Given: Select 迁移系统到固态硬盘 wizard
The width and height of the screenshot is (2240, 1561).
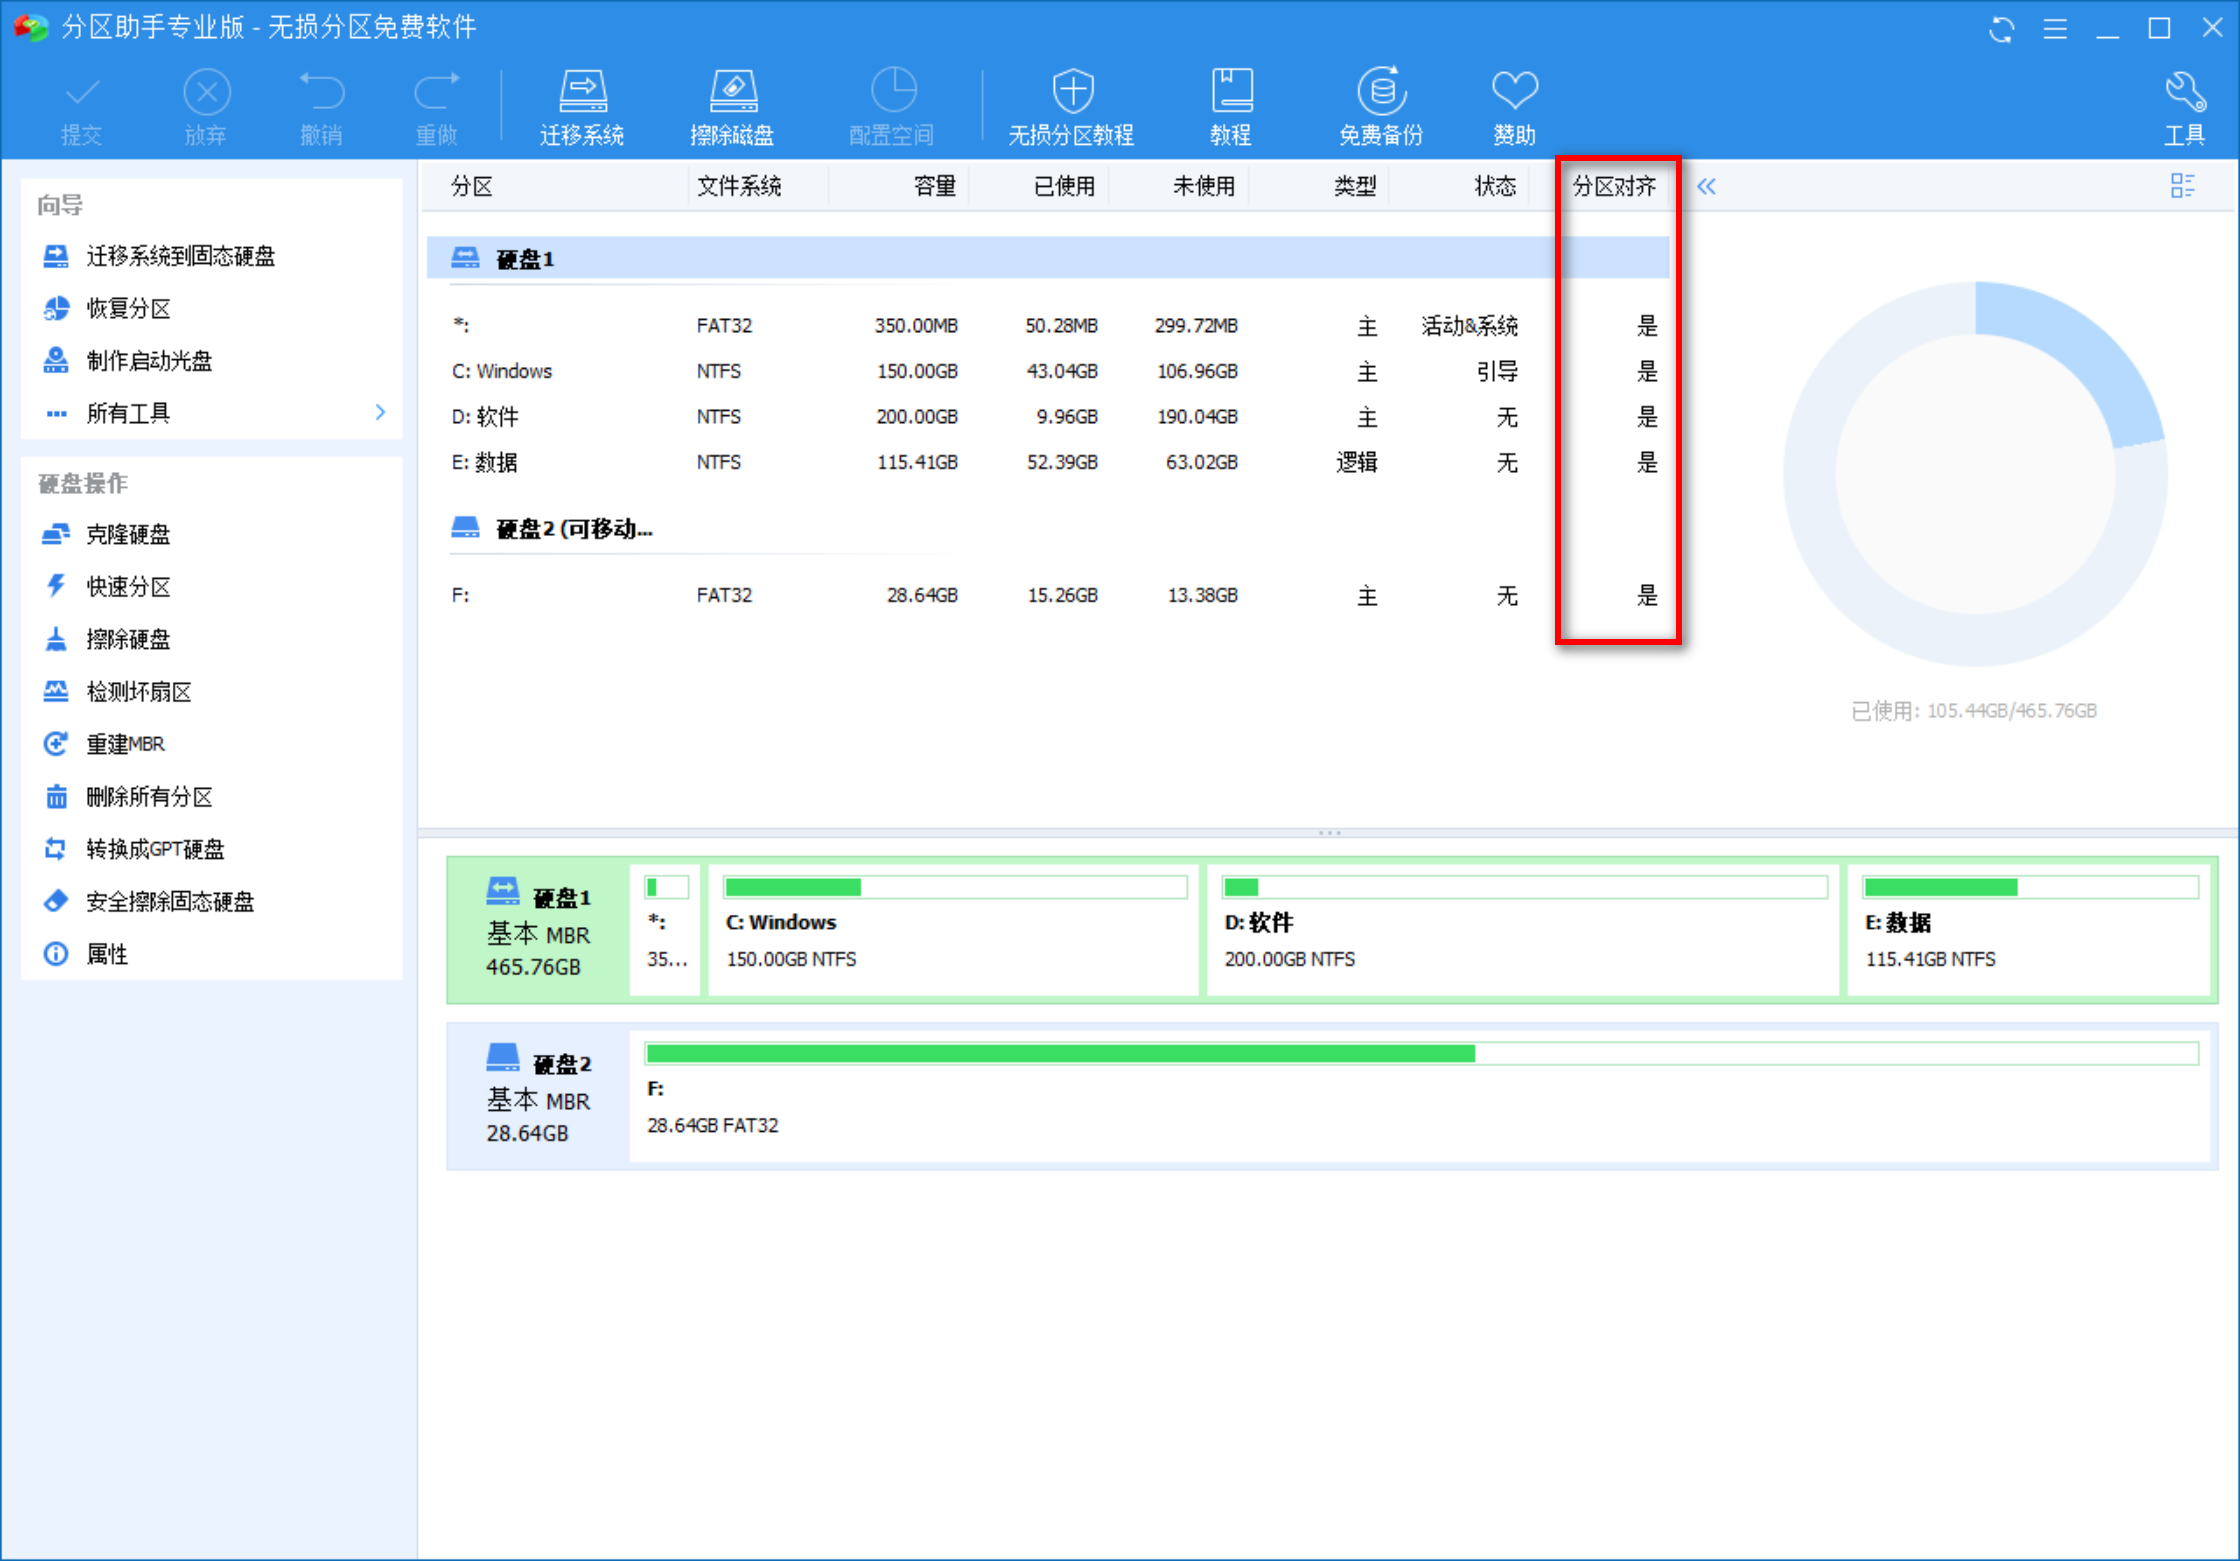Looking at the screenshot, I should [159, 256].
